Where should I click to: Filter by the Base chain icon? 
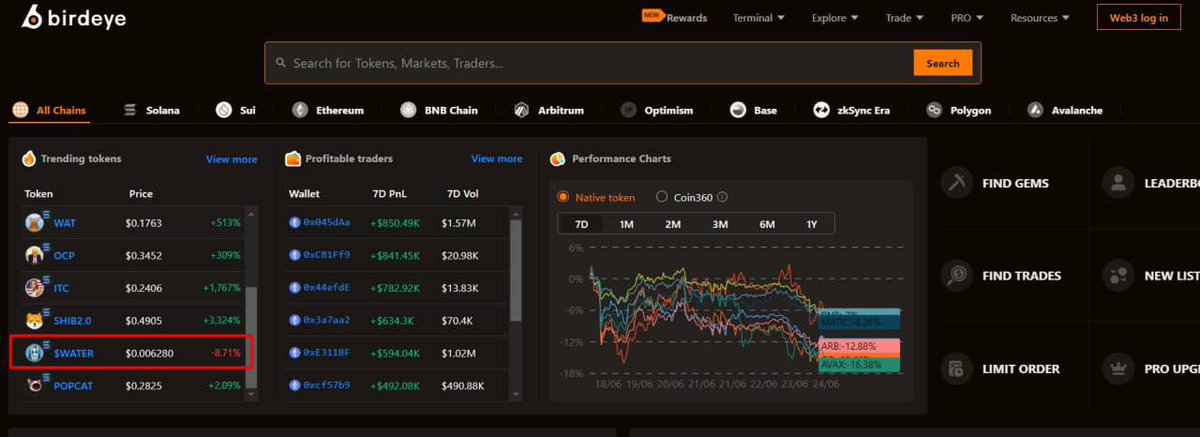[738, 110]
